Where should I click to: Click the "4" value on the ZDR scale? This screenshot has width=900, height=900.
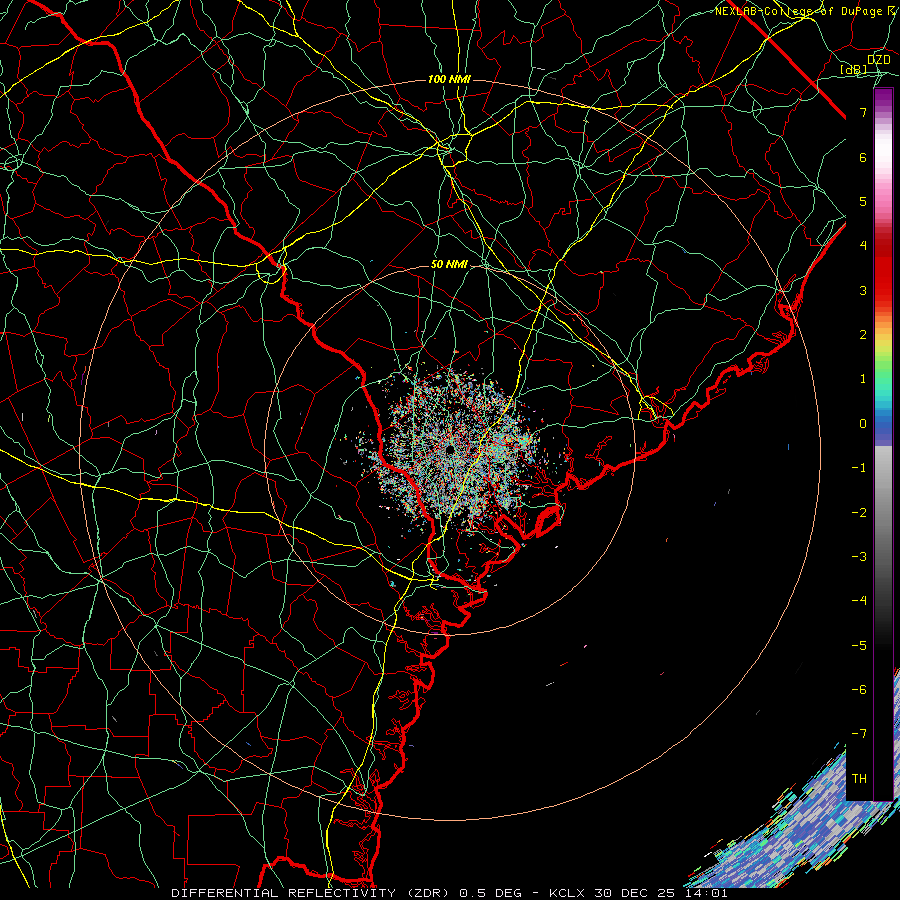click(863, 246)
